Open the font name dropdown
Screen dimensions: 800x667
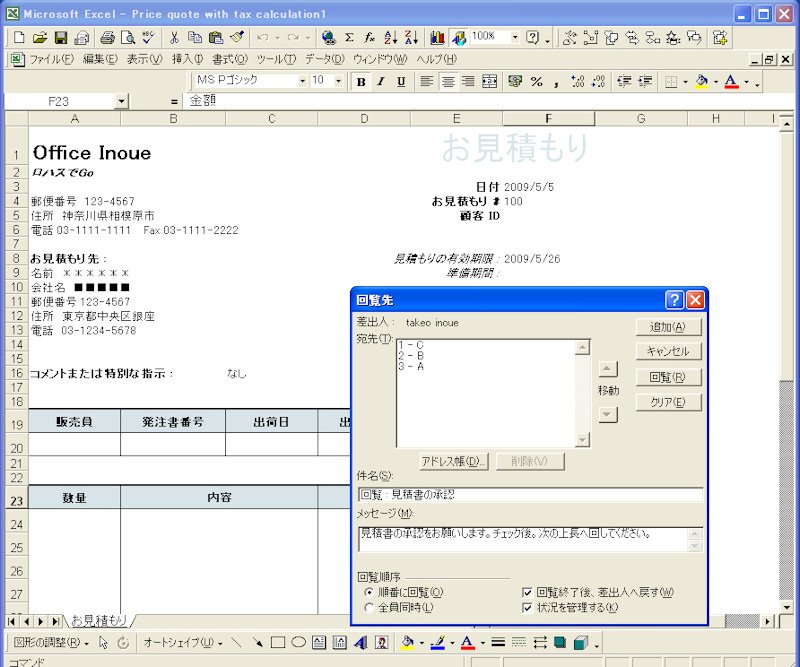pyautogui.click(x=303, y=81)
